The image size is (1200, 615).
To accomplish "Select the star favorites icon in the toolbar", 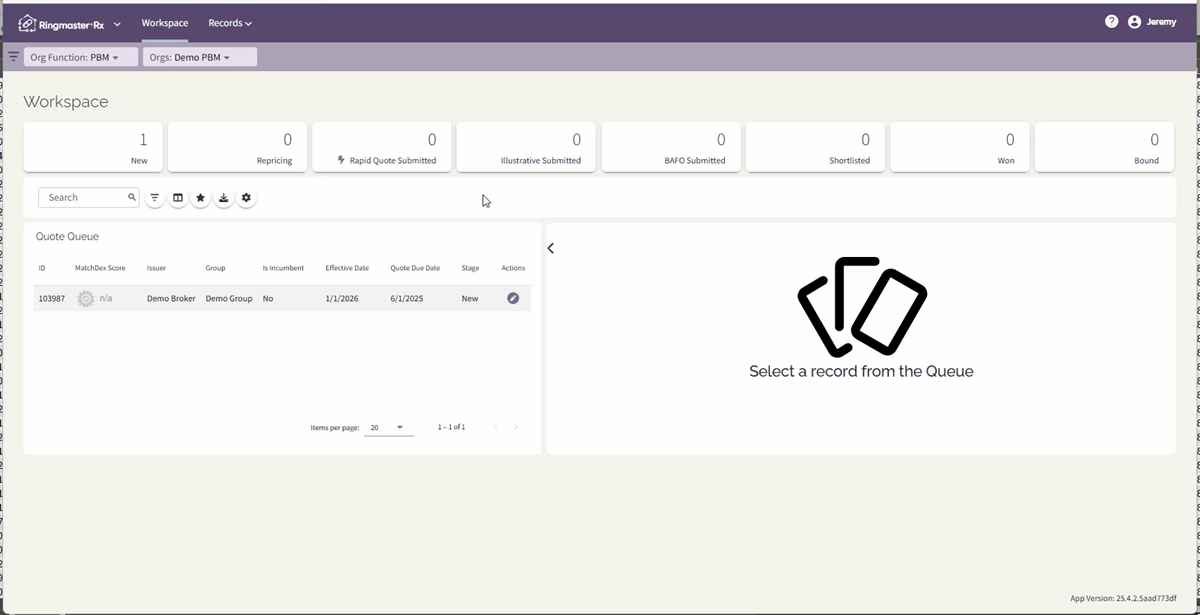I will pyautogui.click(x=201, y=197).
